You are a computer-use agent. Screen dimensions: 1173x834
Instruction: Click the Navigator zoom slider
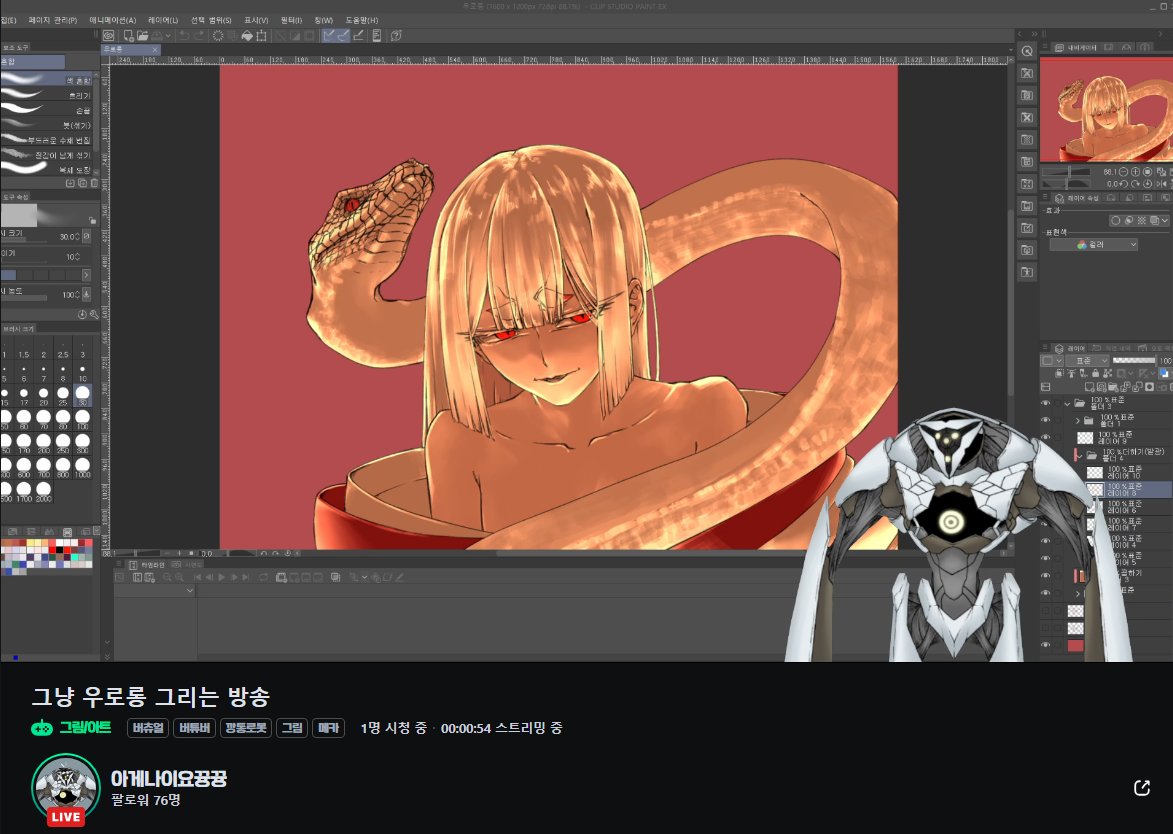pos(1067,172)
